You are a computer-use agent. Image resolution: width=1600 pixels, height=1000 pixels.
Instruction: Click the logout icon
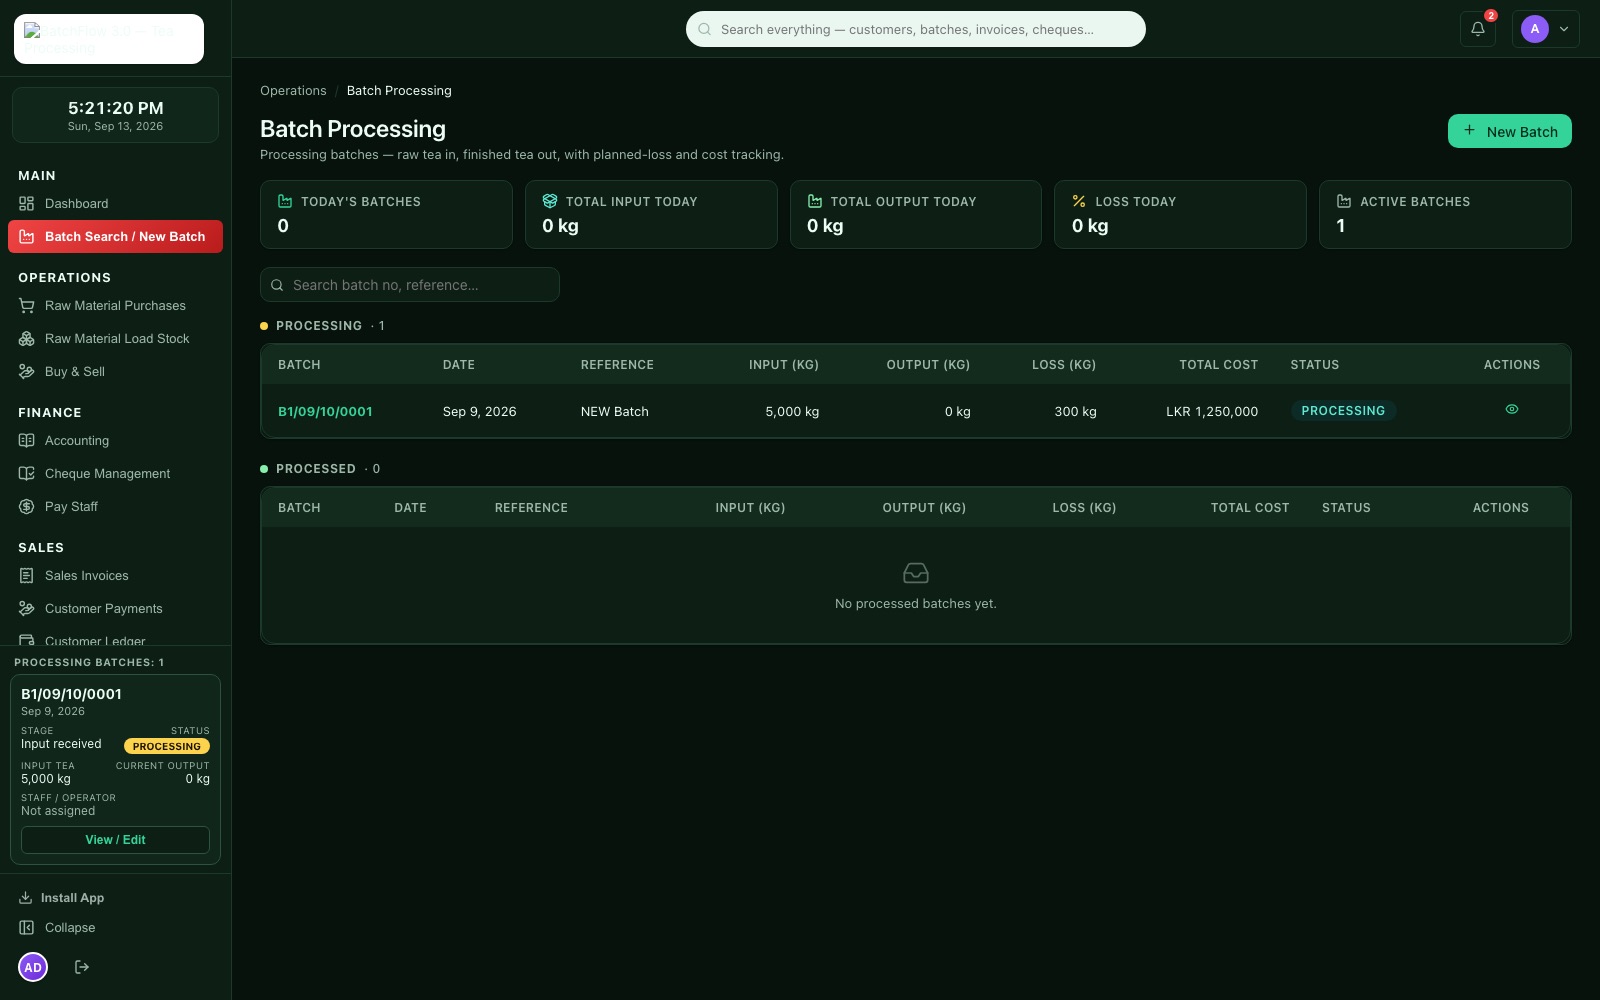click(82, 967)
